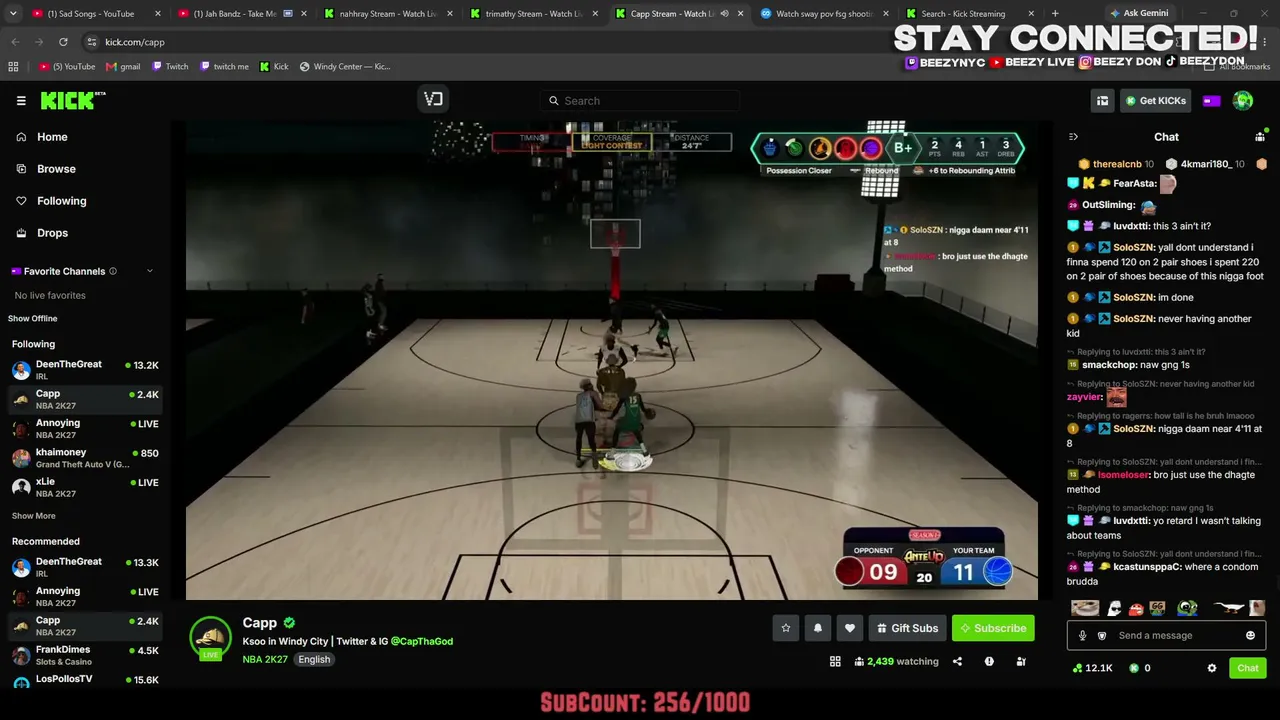Report the stream with the exclamation icon
The height and width of the screenshot is (720, 1280).
point(989,661)
